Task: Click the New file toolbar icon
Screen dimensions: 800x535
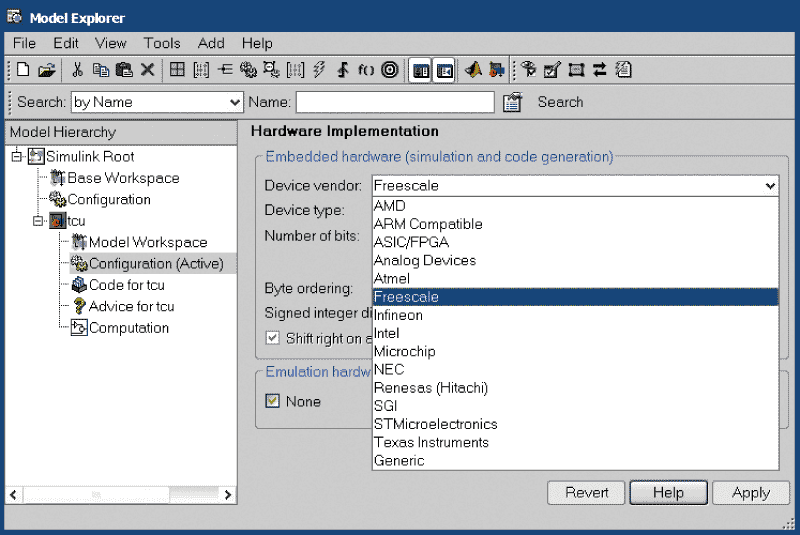Action: point(23,70)
